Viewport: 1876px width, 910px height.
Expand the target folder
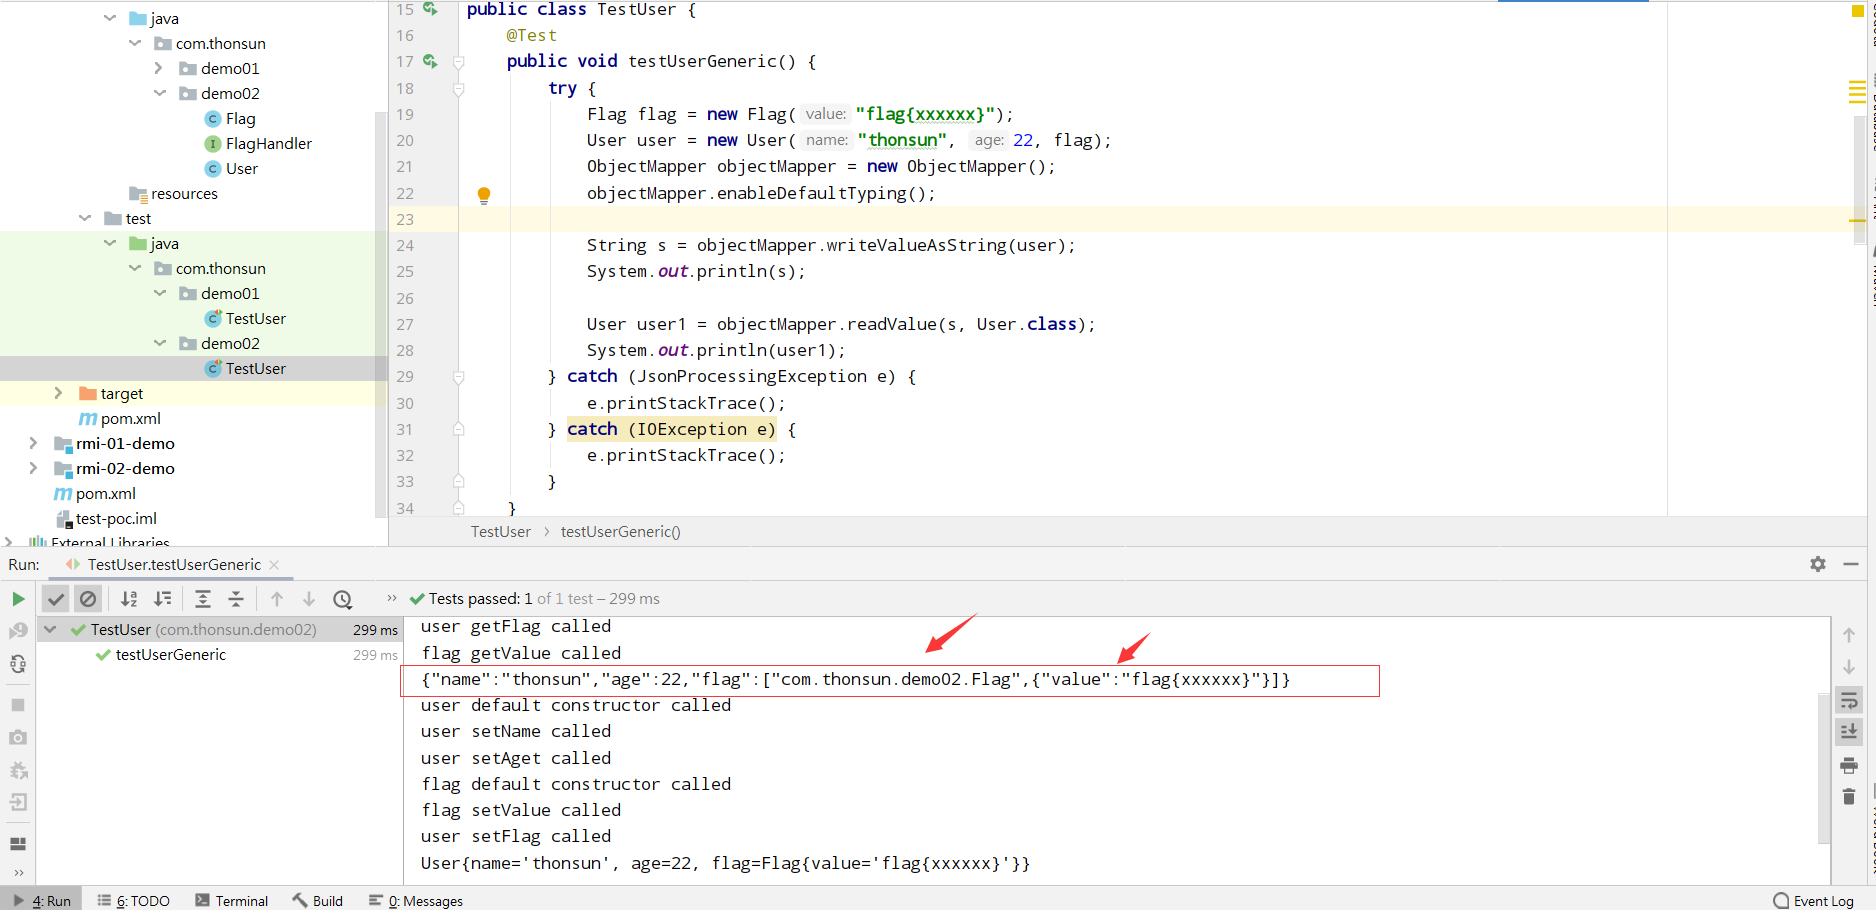point(58,393)
